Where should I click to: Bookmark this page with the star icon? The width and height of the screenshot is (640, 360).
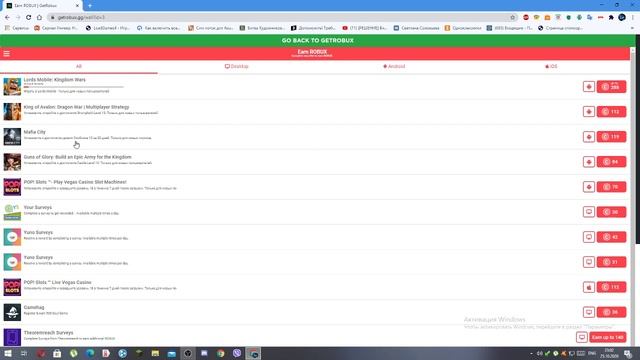(513, 18)
